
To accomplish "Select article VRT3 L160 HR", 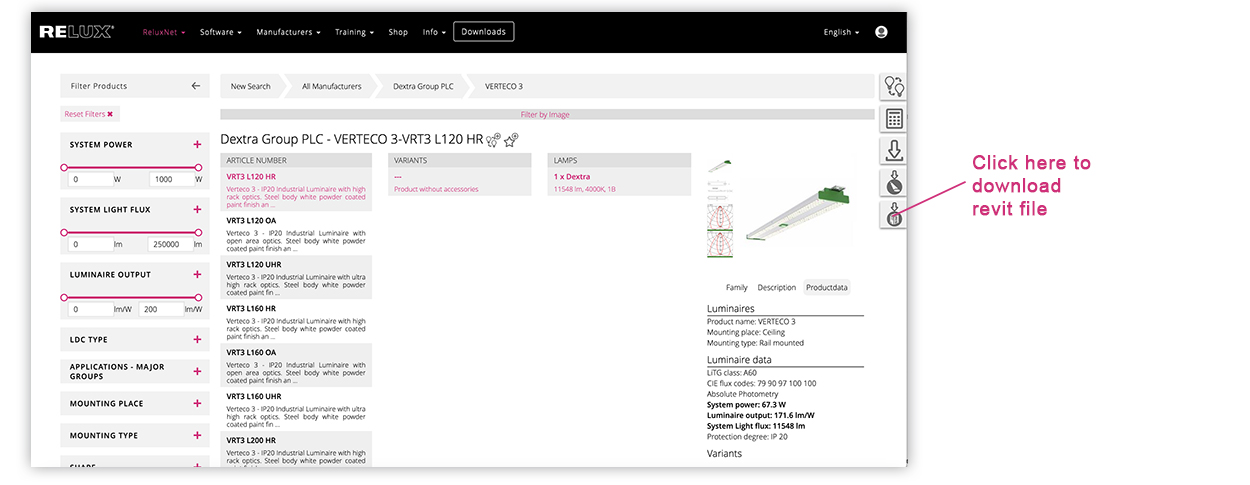I will pyautogui.click(x=252, y=309).
